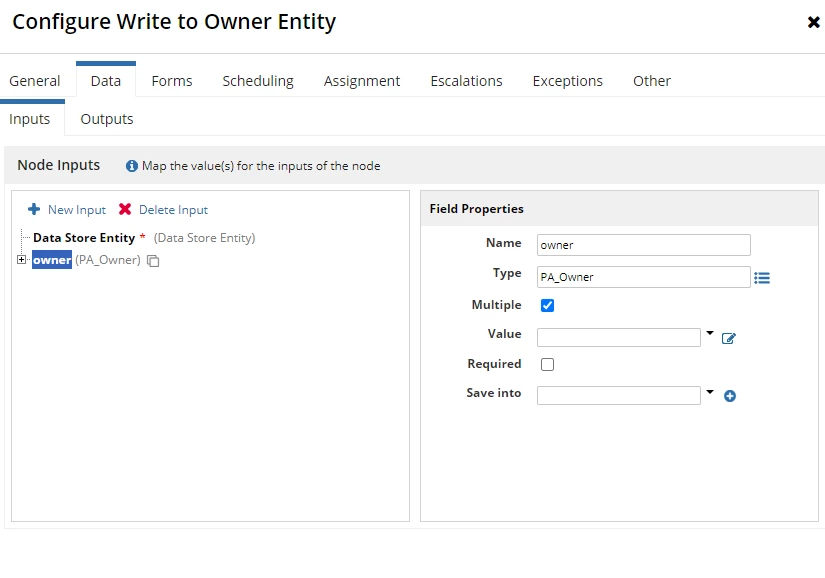The height and width of the screenshot is (578, 825).
Task: Open the Save into dropdown arrow
Action: [x=710, y=392]
